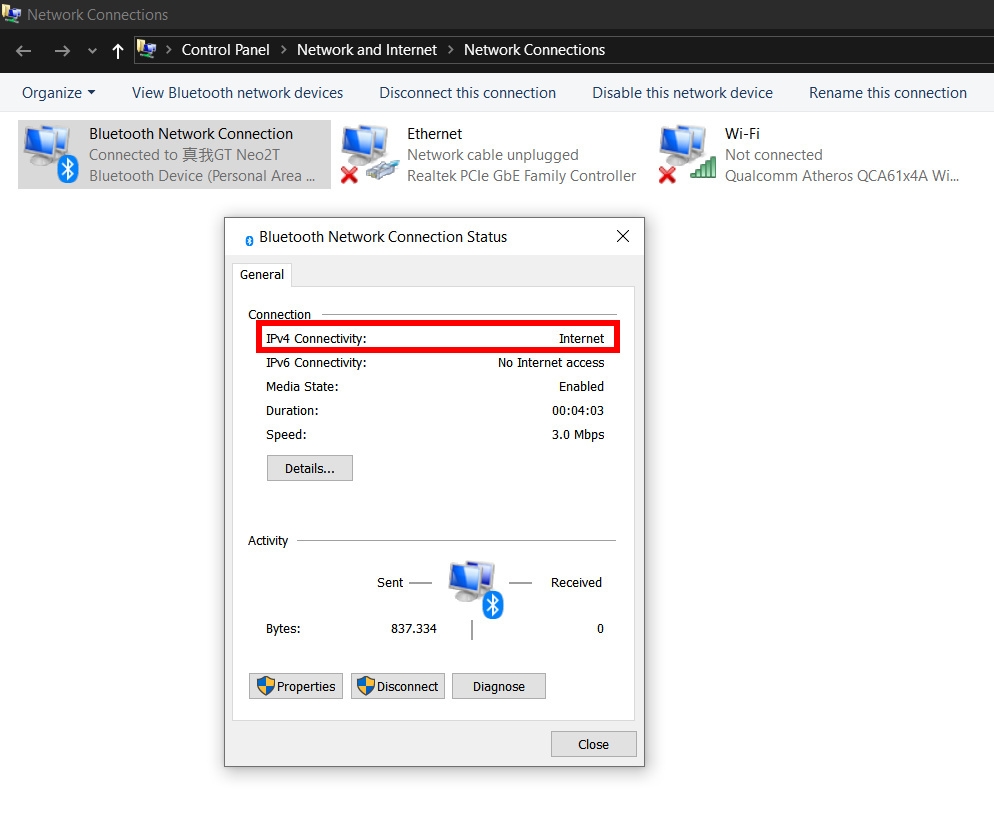Image resolution: width=994 pixels, height=826 pixels.
Task: Expand chevron after Control Panel breadcrumb
Action: (x=283, y=49)
